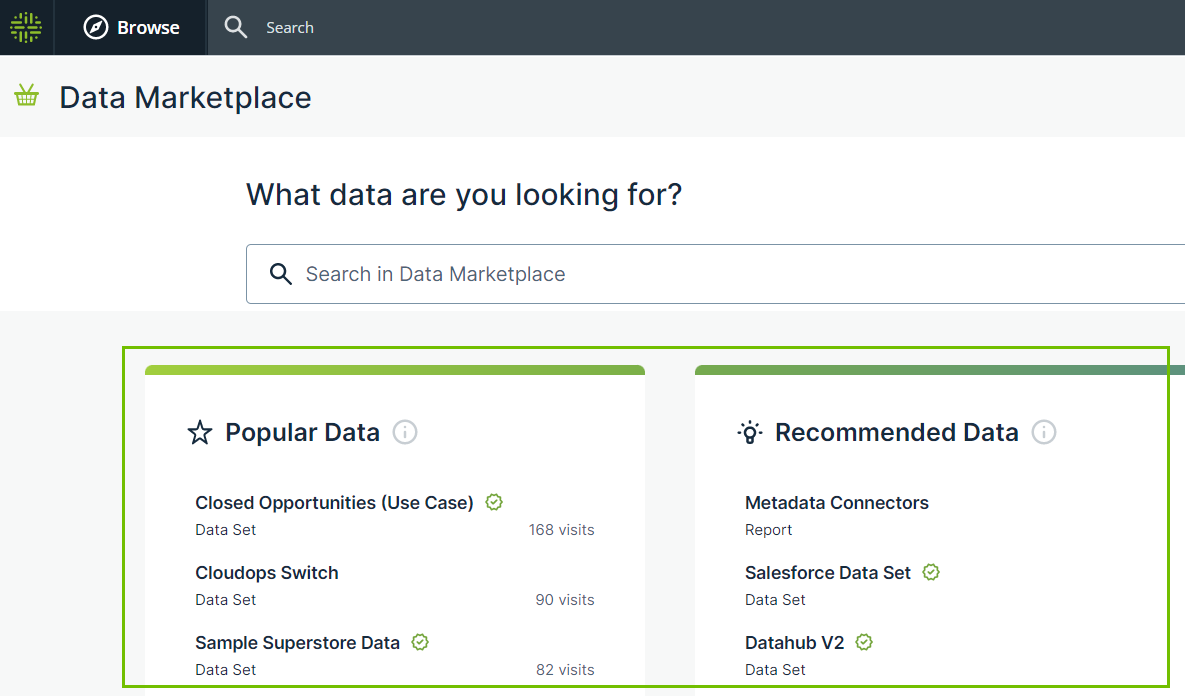
Task: Click the compass icon beside Browse
Action: point(96,27)
